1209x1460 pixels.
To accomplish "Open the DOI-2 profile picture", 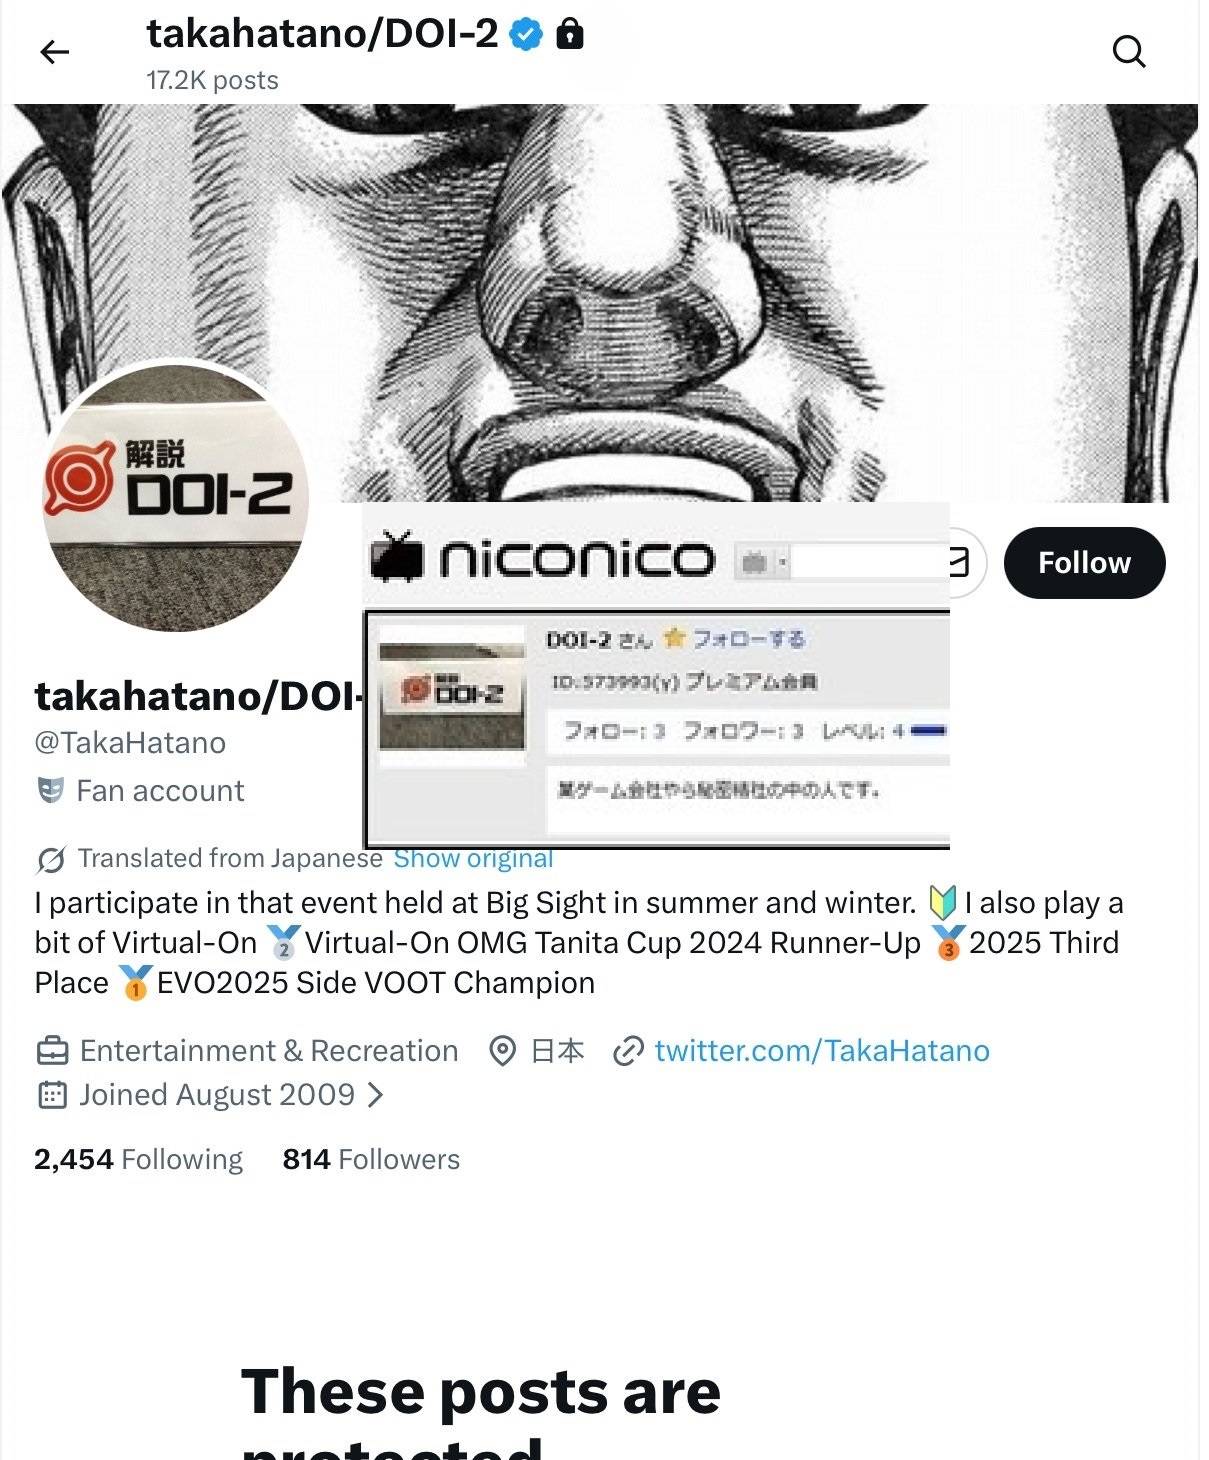I will pyautogui.click(x=176, y=497).
